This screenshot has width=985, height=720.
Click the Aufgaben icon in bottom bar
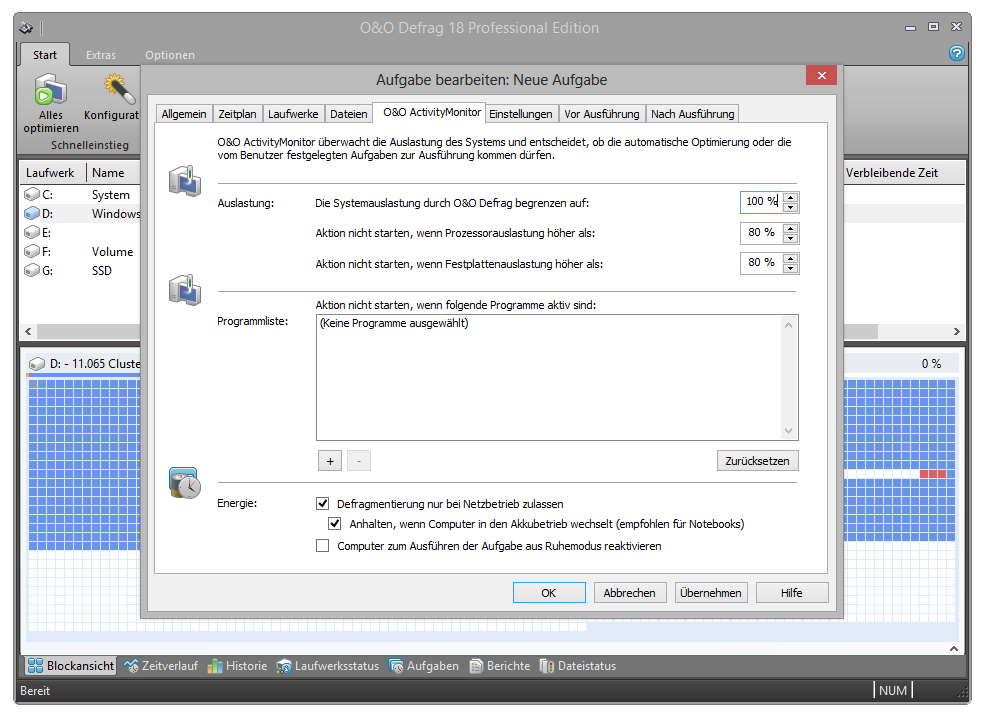[x=396, y=666]
